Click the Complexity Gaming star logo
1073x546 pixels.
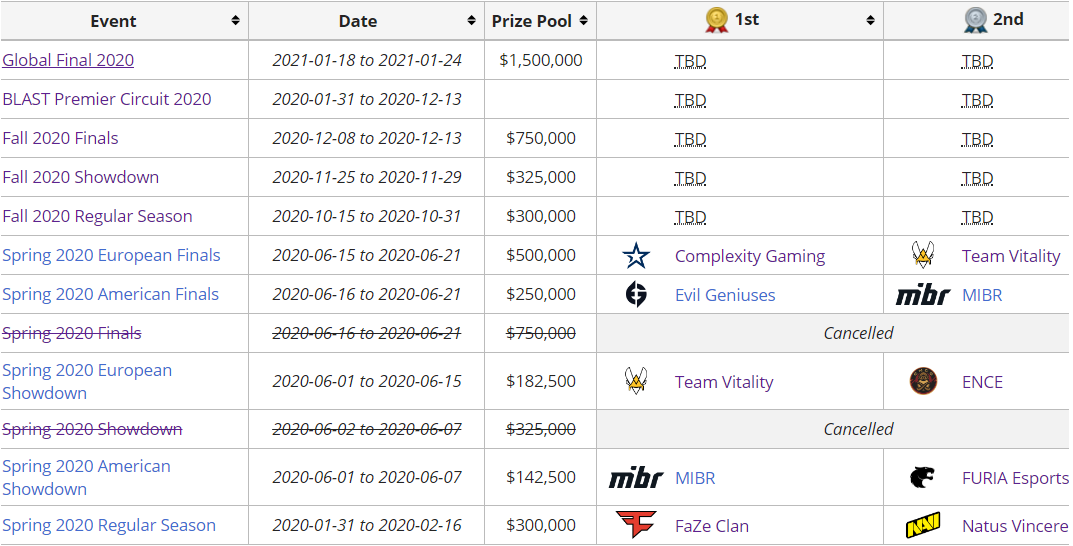tap(636, 256)
